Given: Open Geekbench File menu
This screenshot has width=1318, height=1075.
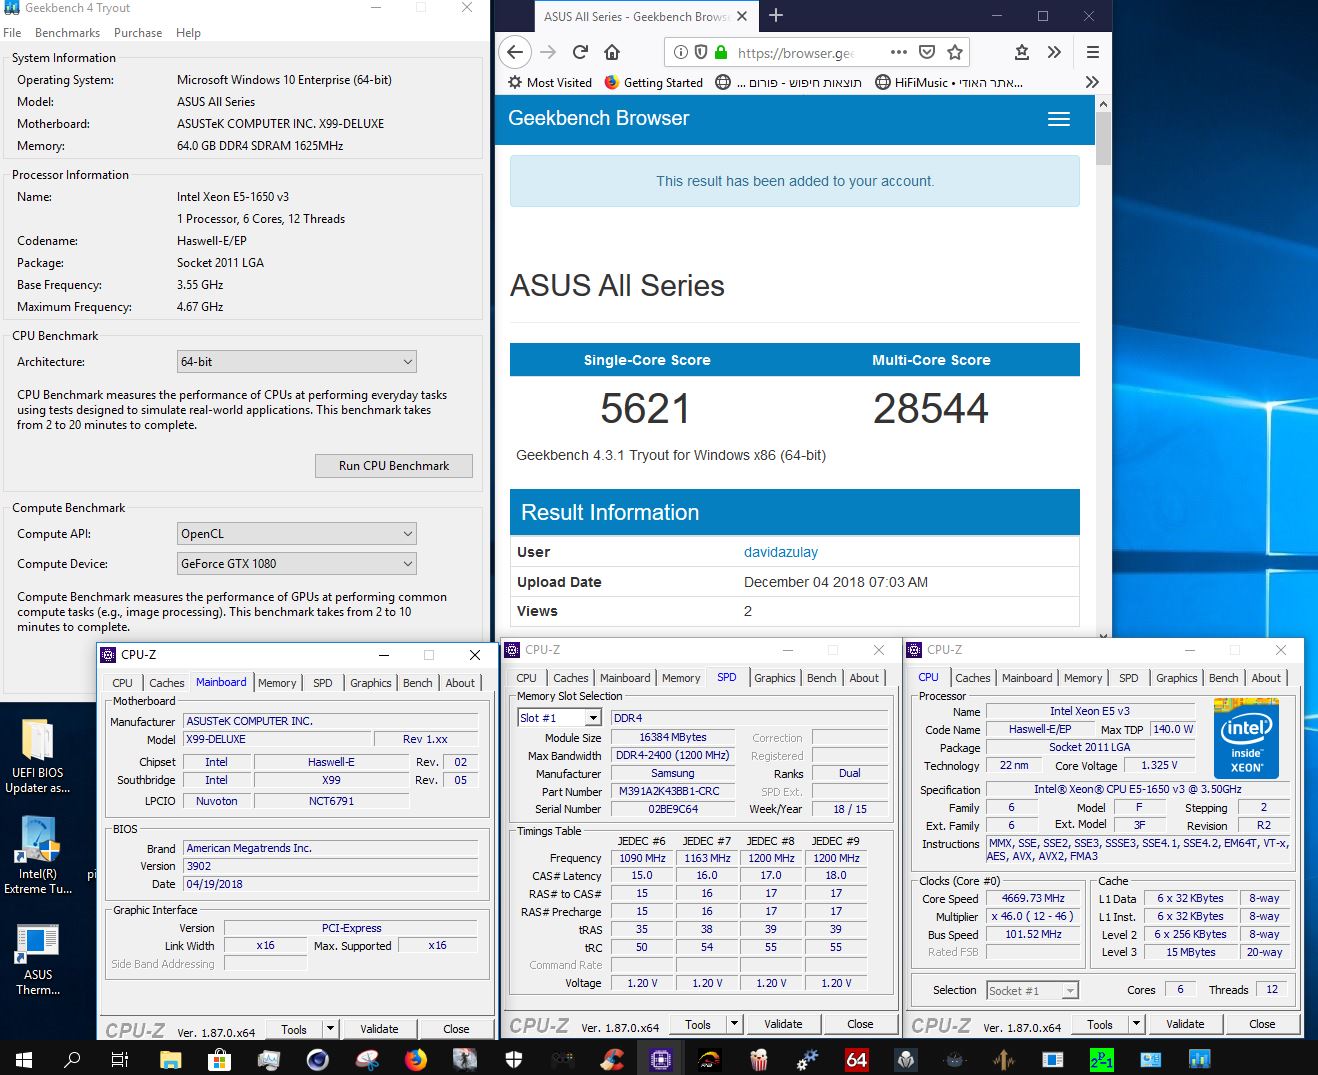Looking at the screenshot, I should coord(12,33).
